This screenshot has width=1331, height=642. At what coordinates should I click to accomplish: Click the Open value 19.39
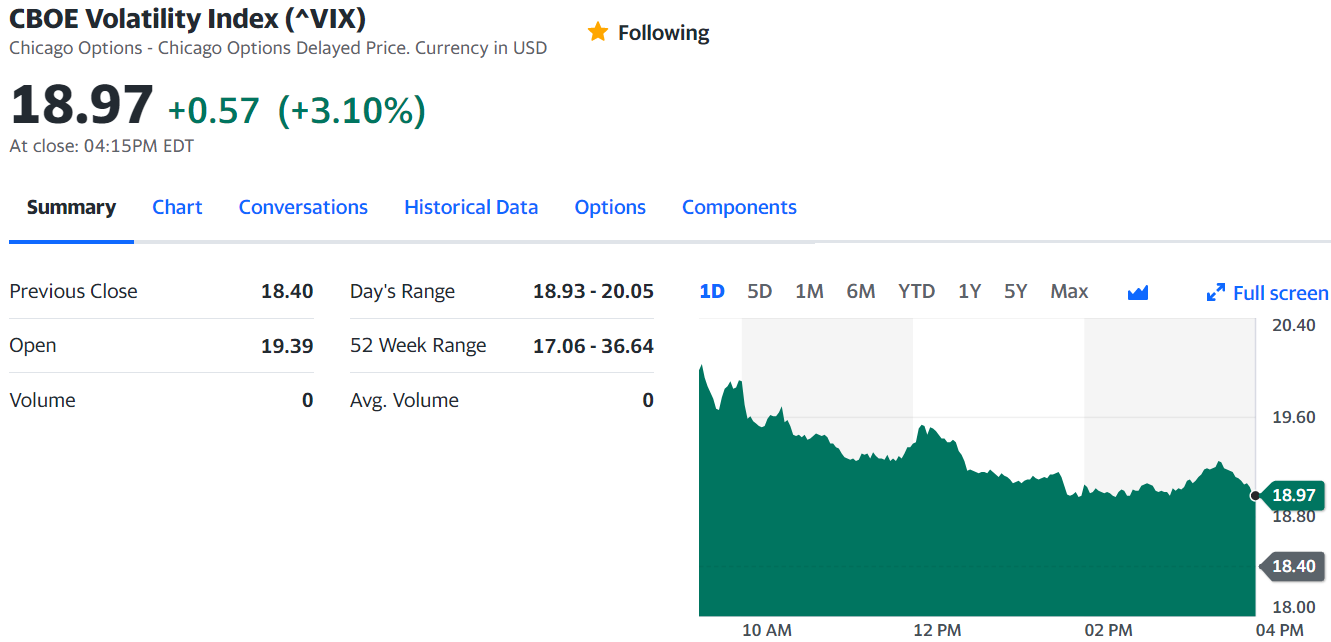[x=287, y=346]
